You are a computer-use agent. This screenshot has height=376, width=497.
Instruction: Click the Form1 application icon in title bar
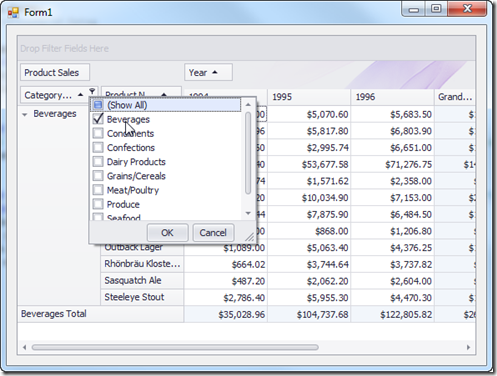point(13,13)
